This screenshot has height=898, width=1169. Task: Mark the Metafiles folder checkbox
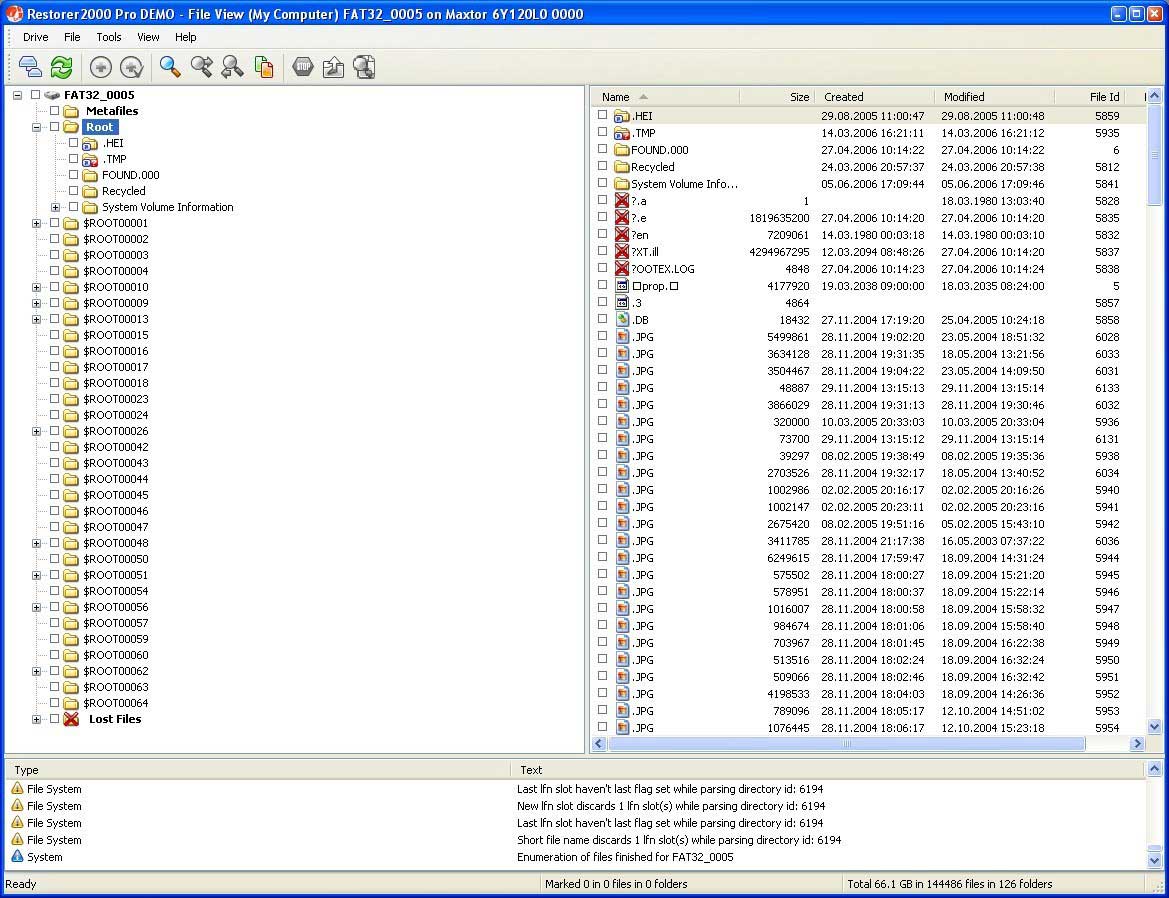click(x=54, y=110)
